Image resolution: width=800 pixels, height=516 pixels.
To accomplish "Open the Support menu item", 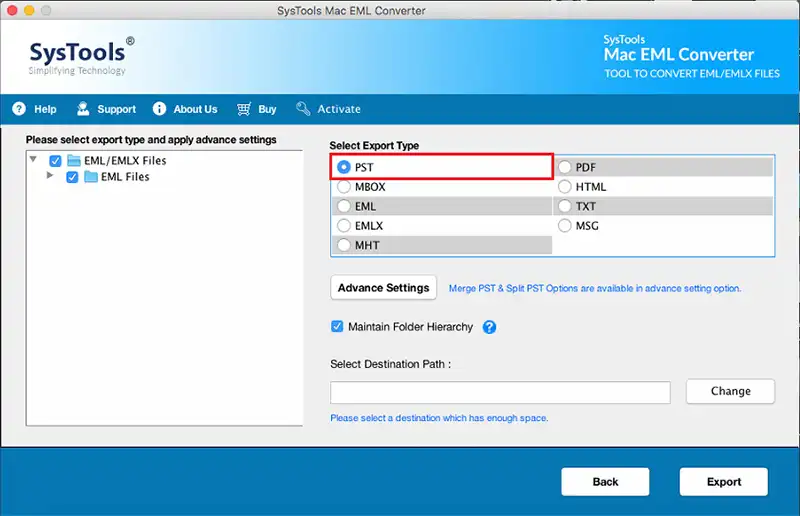I will point(116,109).
